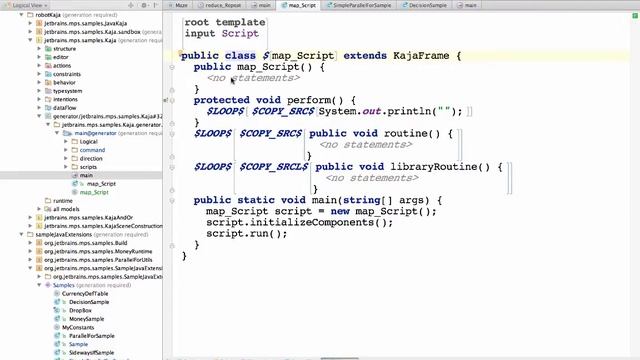640x360 pixels.
Task: Click the scroll-from-source crosshair icon
Action: (131, 5)
